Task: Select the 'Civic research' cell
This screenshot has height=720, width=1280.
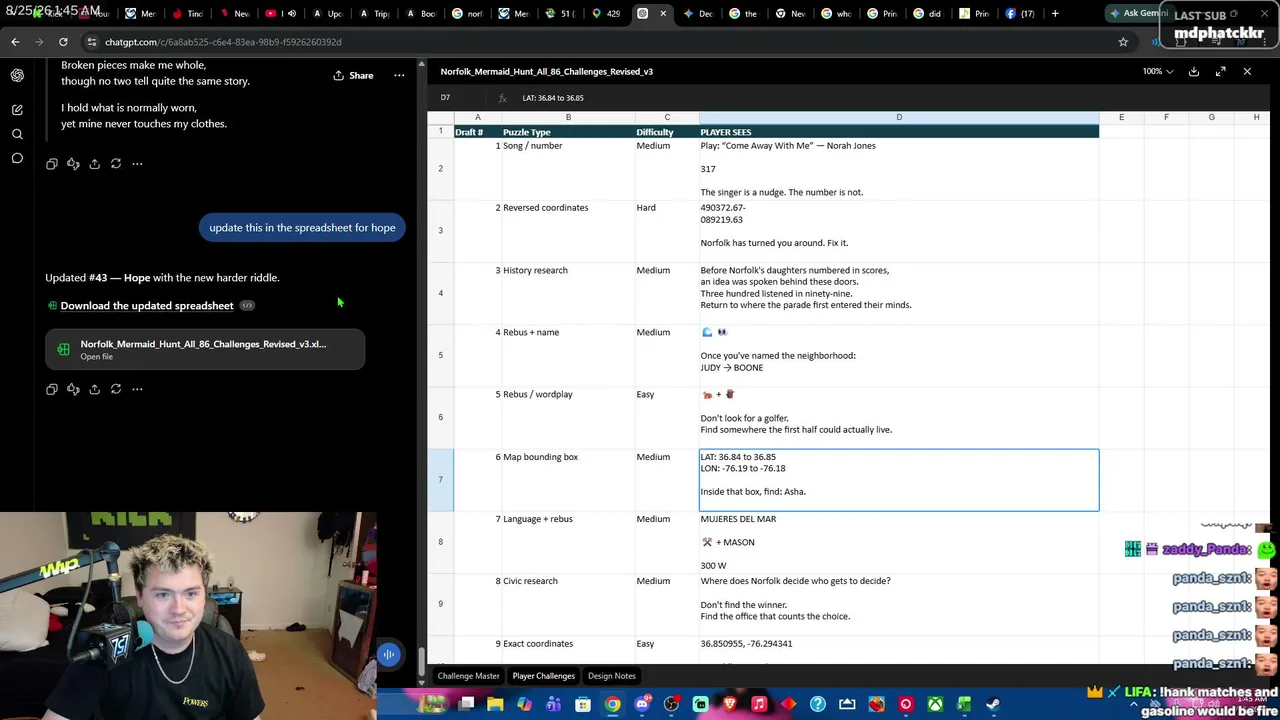Action: (568, 604)
